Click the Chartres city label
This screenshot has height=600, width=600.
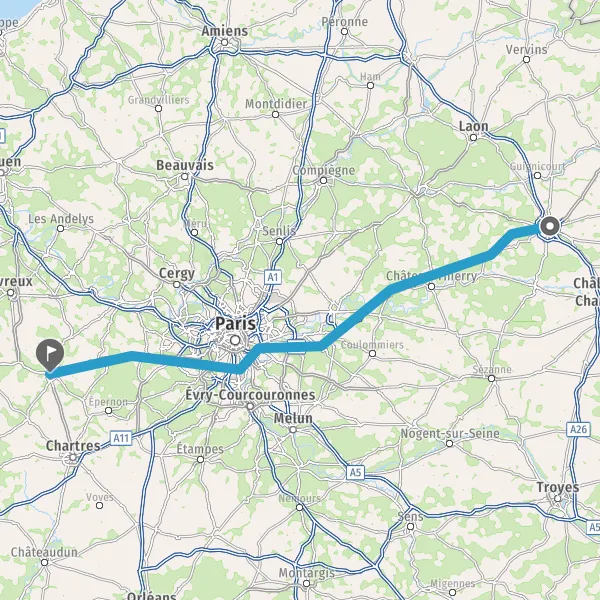tap(73, 446)
